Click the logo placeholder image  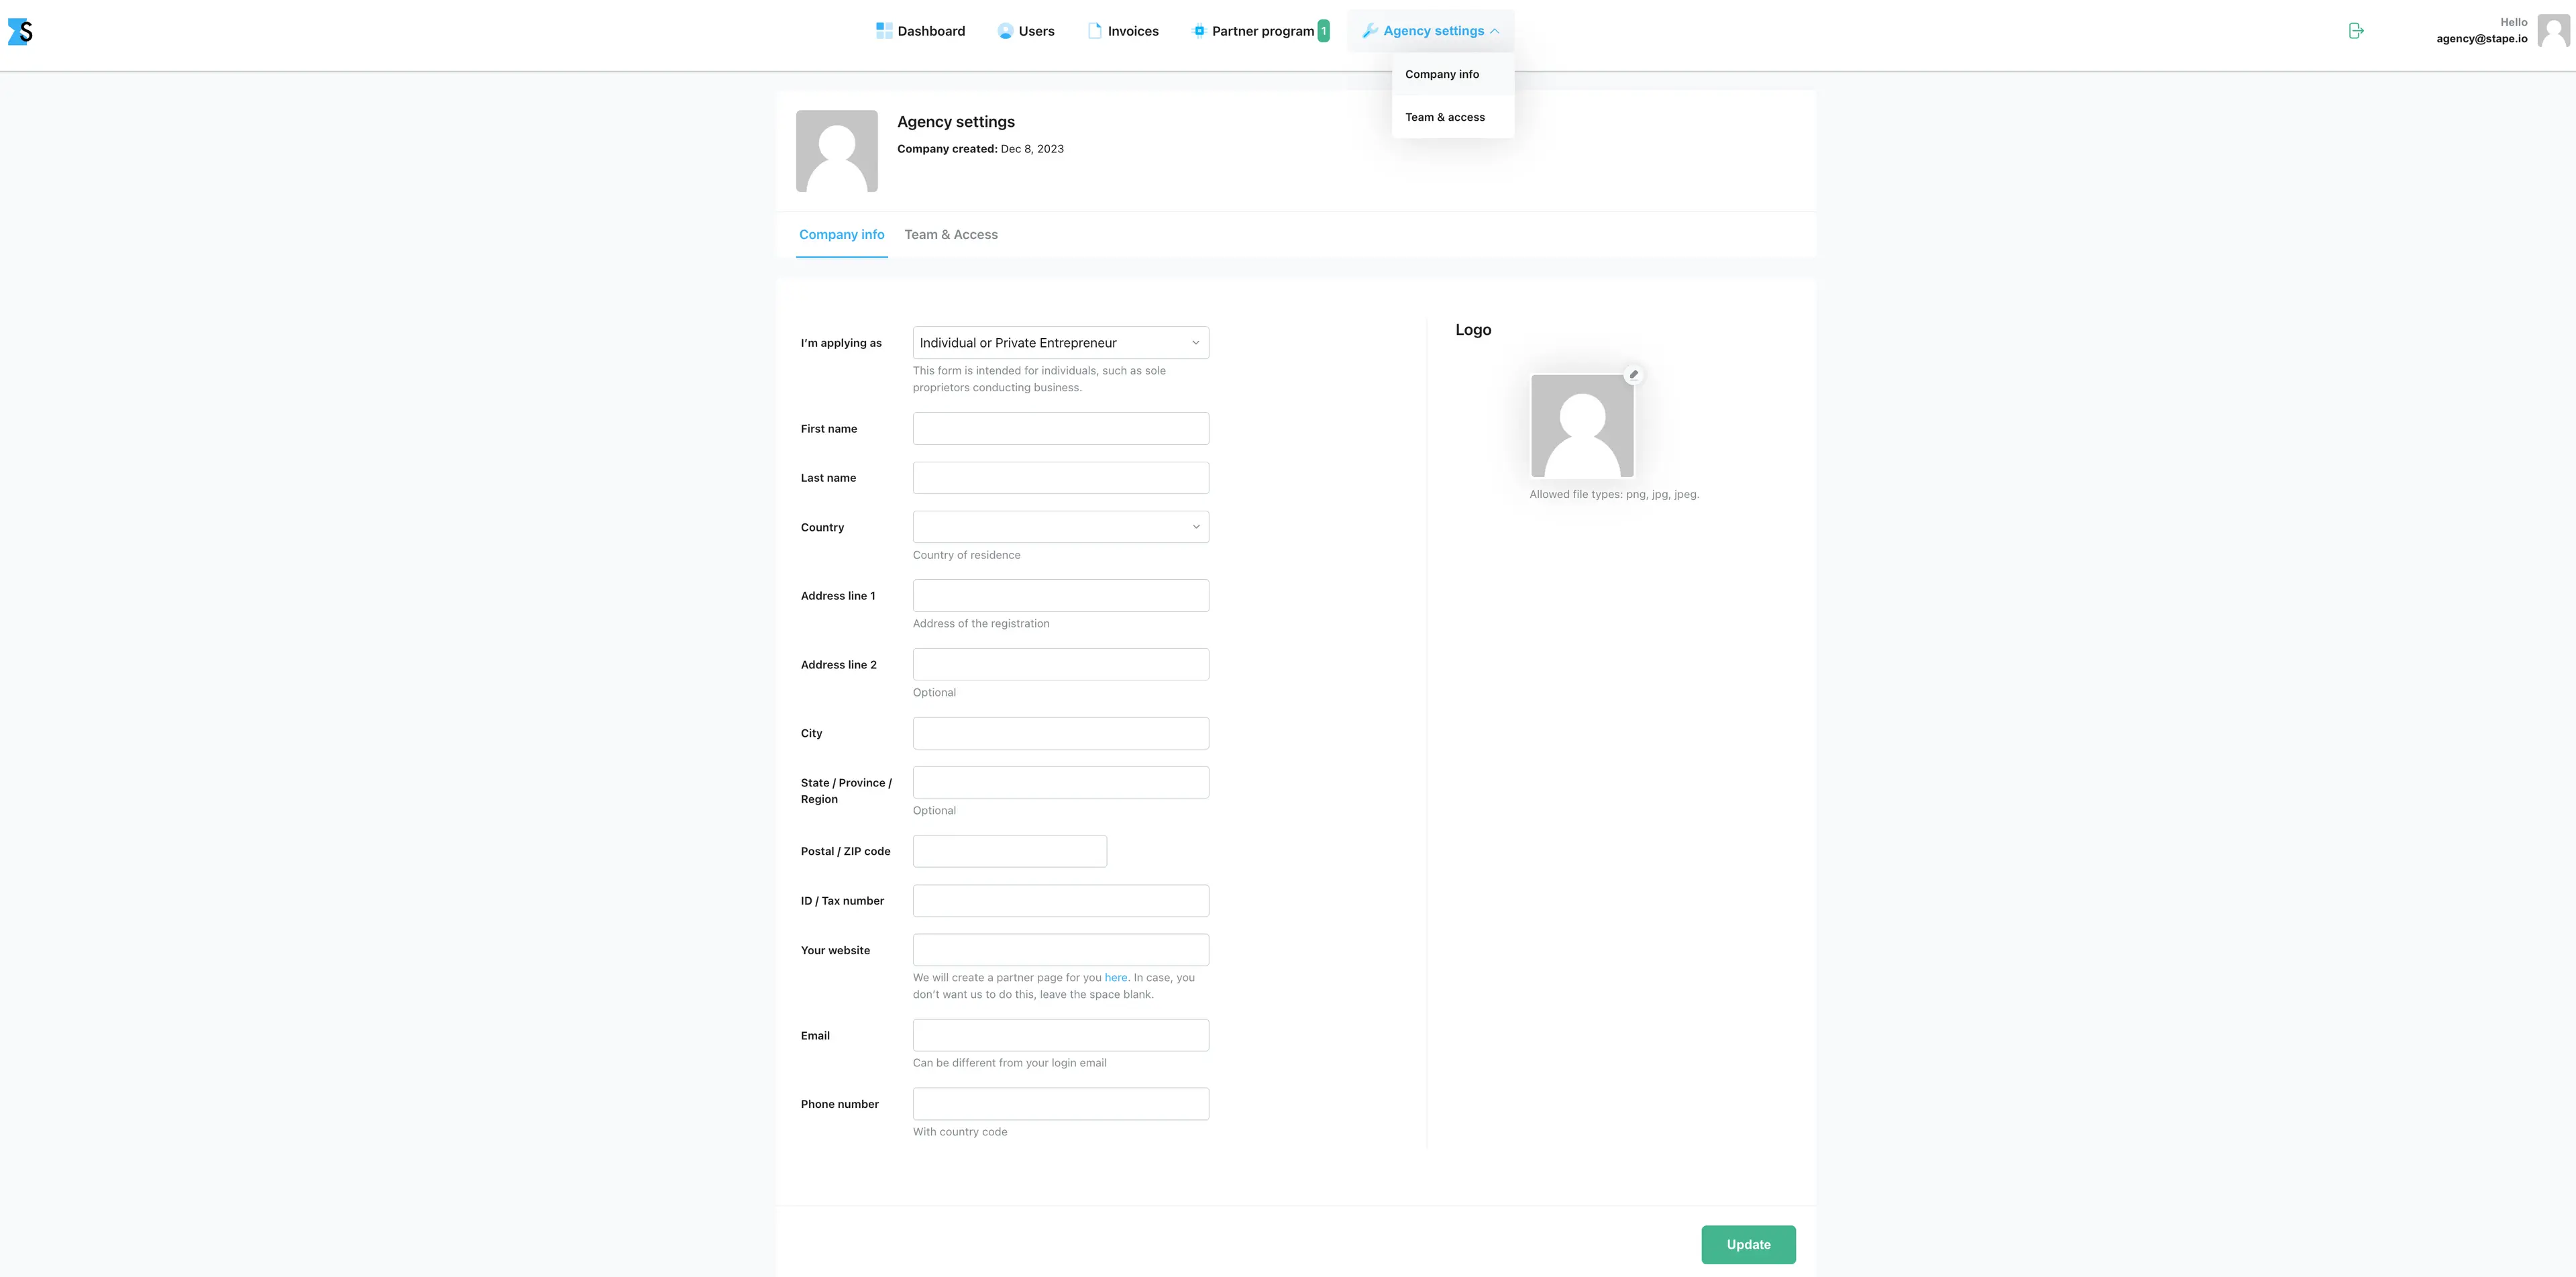(1583, 426)
